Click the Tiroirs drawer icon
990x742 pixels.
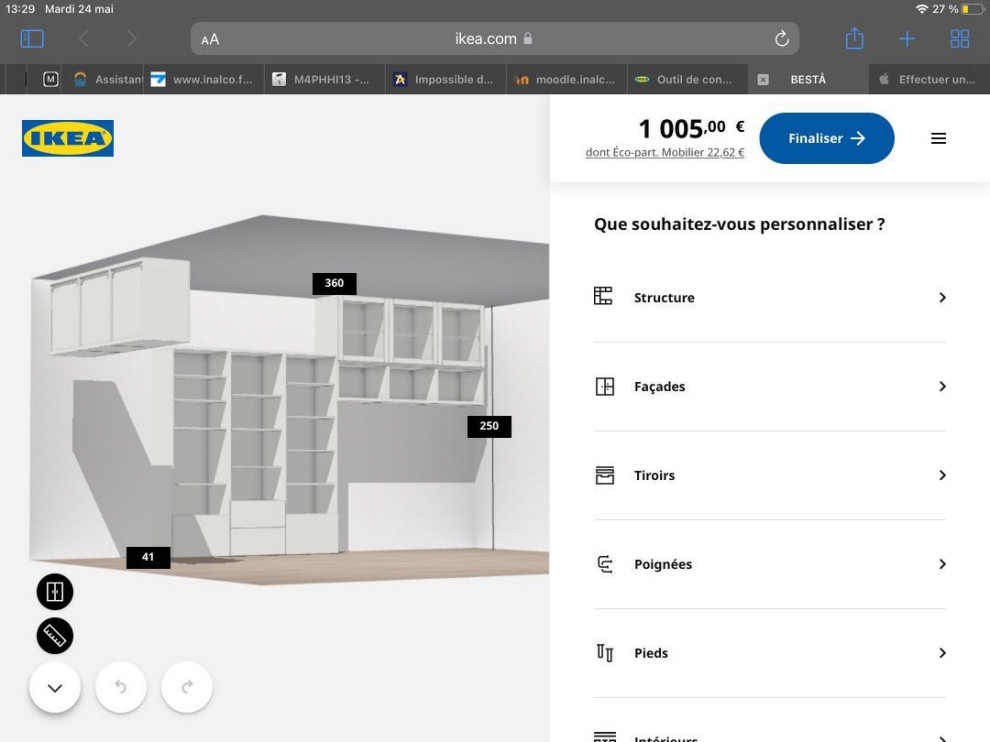[x=605, y=475]
